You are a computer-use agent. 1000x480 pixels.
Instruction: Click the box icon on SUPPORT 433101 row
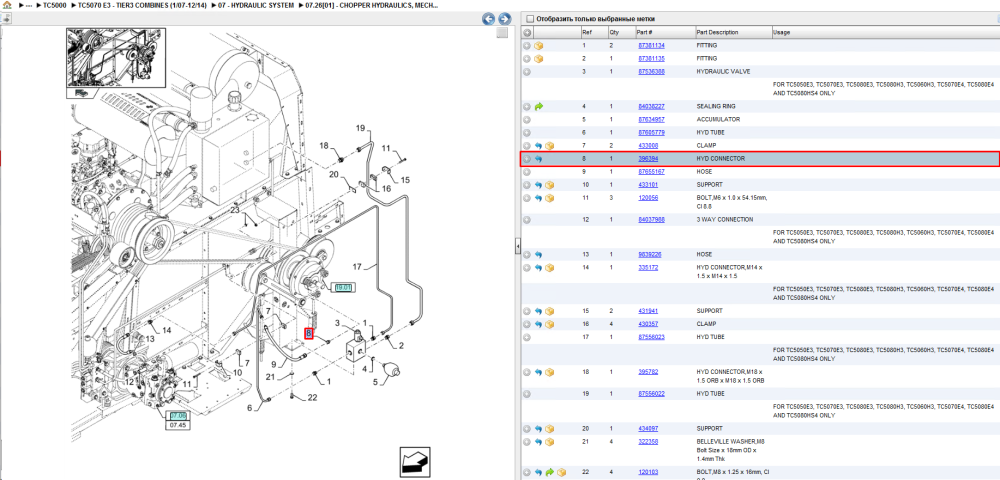point(549,185)
